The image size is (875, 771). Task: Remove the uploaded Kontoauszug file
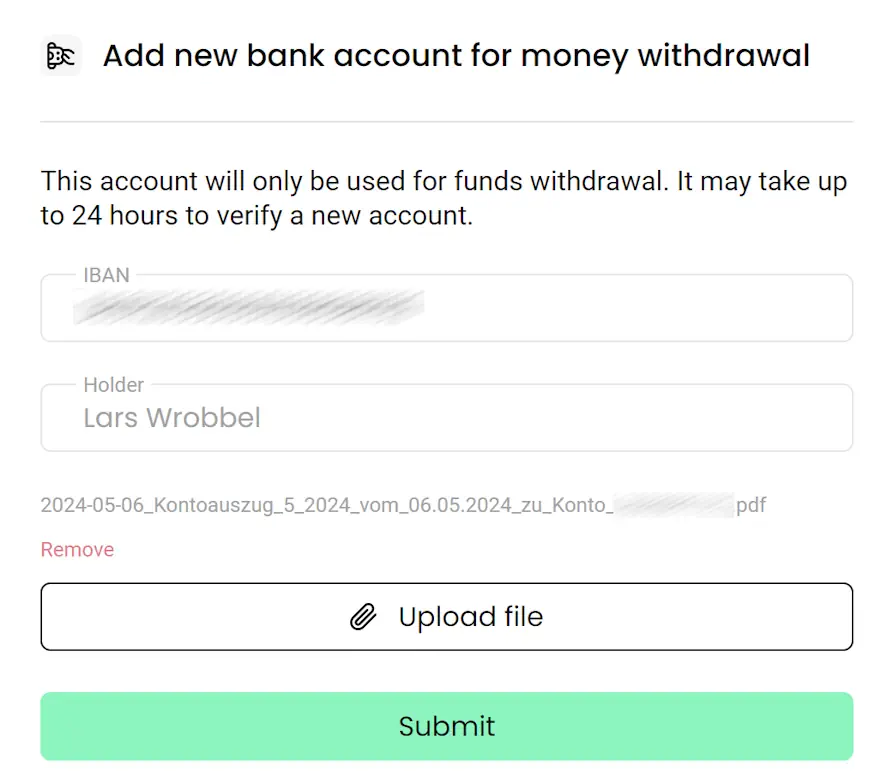point(77,549)
